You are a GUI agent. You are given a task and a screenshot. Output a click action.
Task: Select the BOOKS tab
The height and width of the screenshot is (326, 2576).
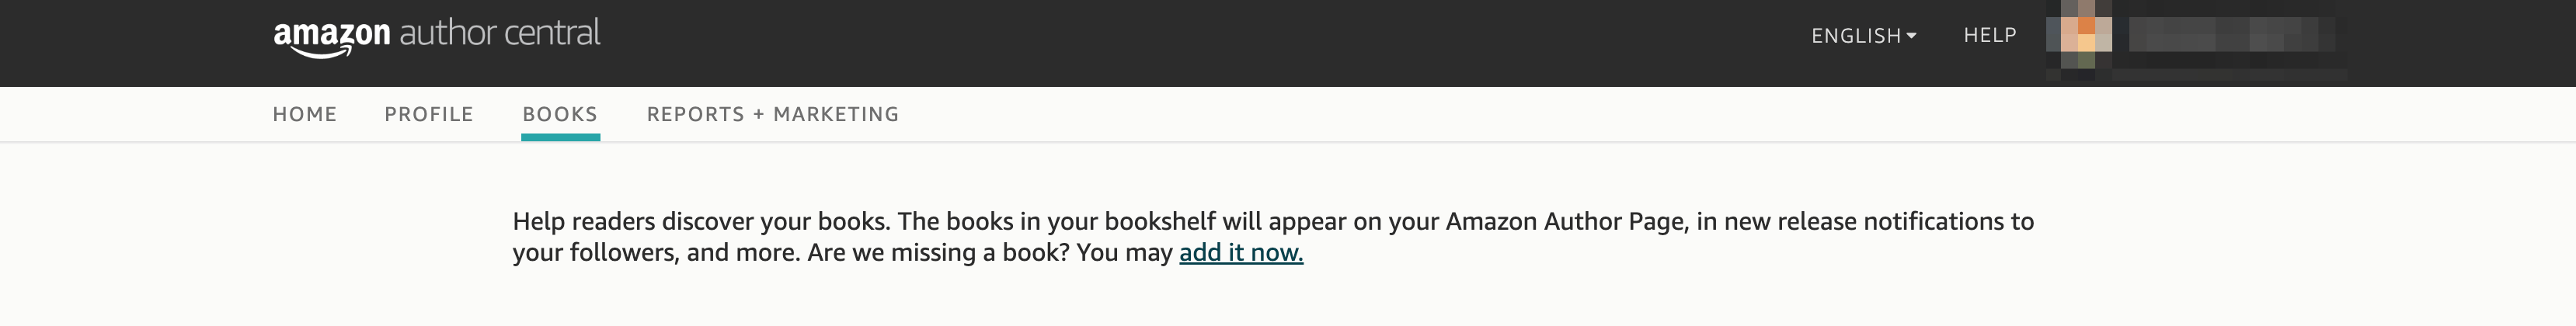pos(560,114)
